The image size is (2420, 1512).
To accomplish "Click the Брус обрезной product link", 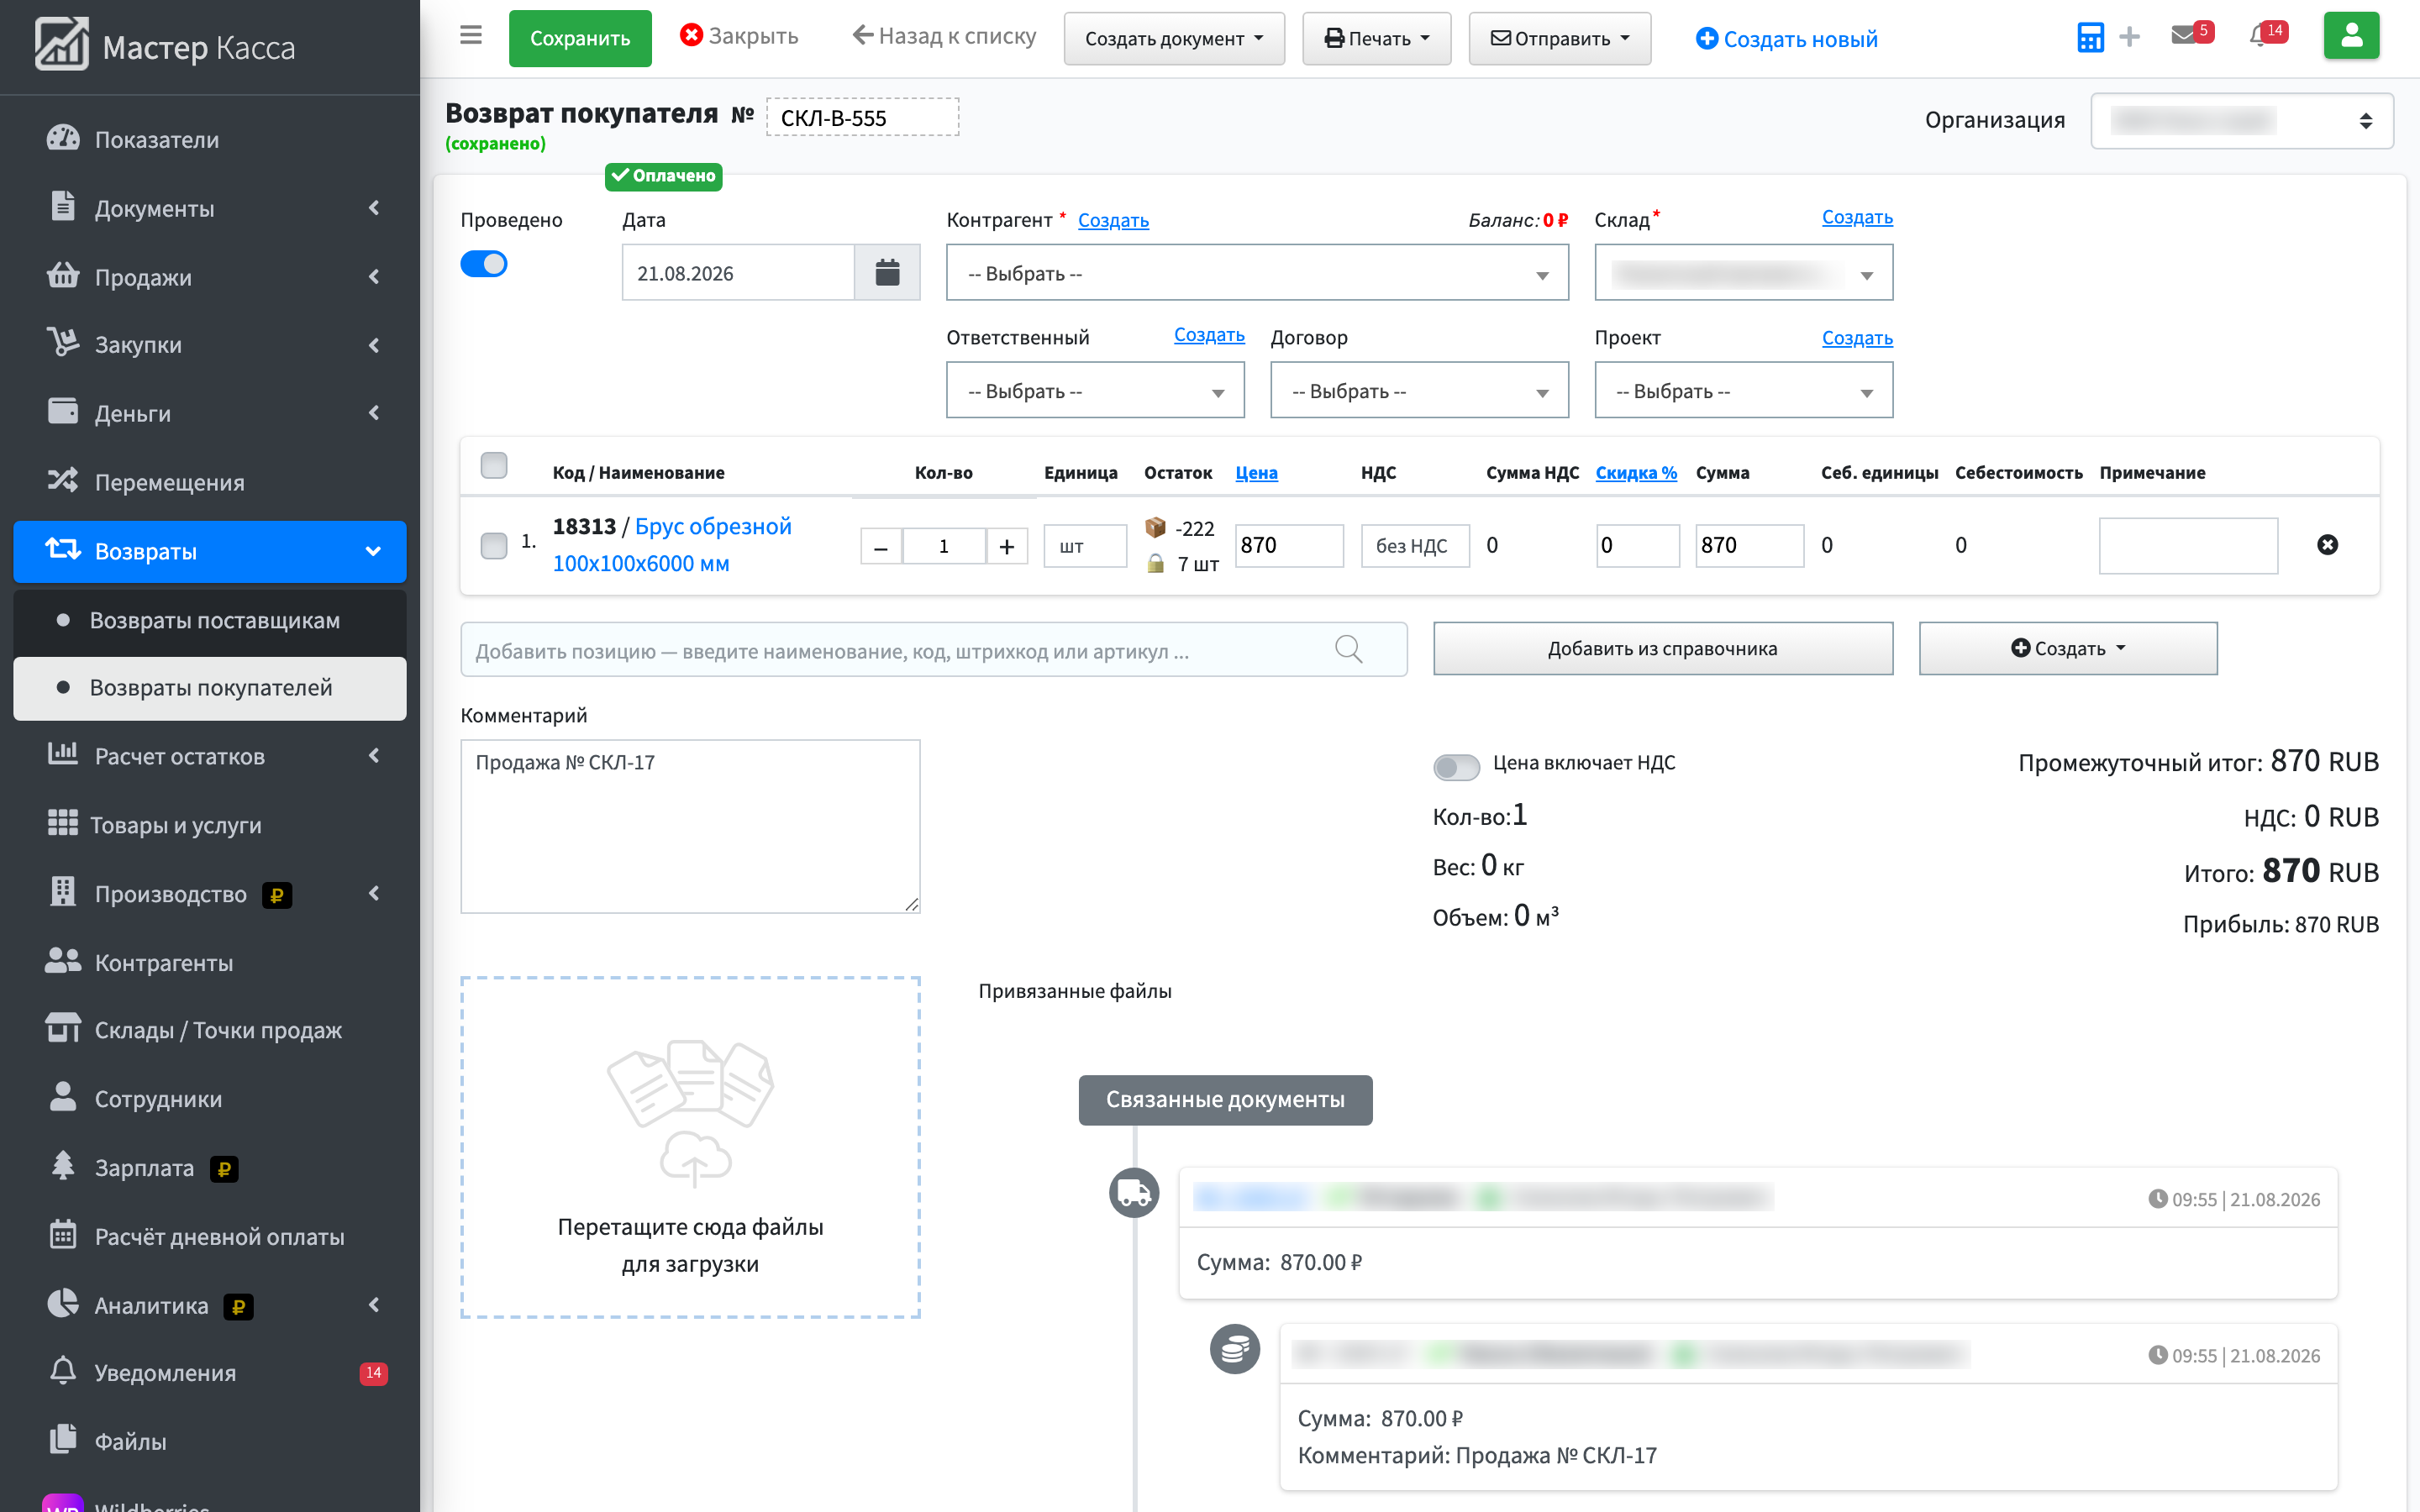I will point(672,545).
